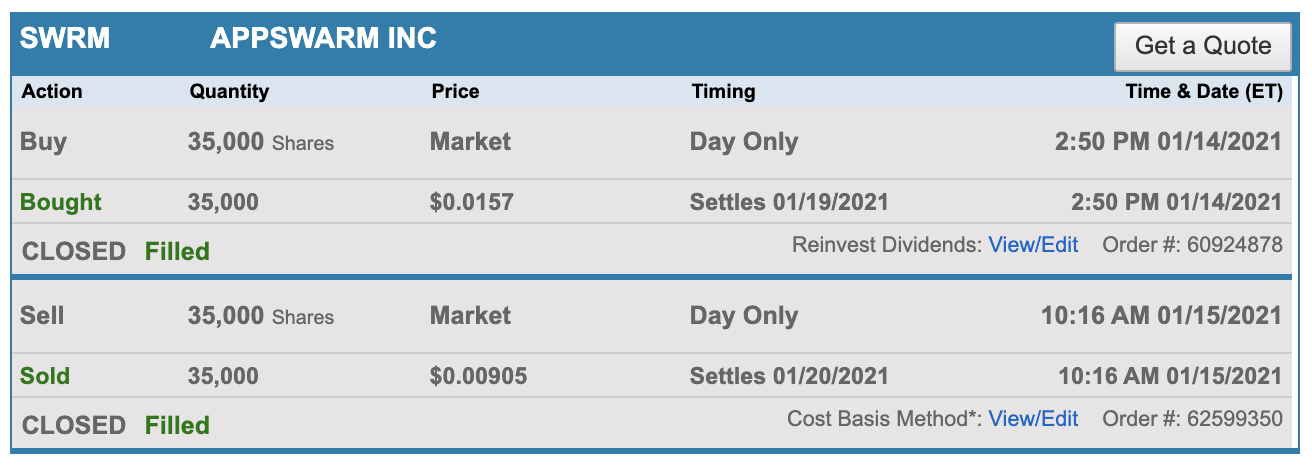Select the green Sold status label
The width and height of the screenshot is (1312, 468).
pyautogui.click(x=45, y=376)
